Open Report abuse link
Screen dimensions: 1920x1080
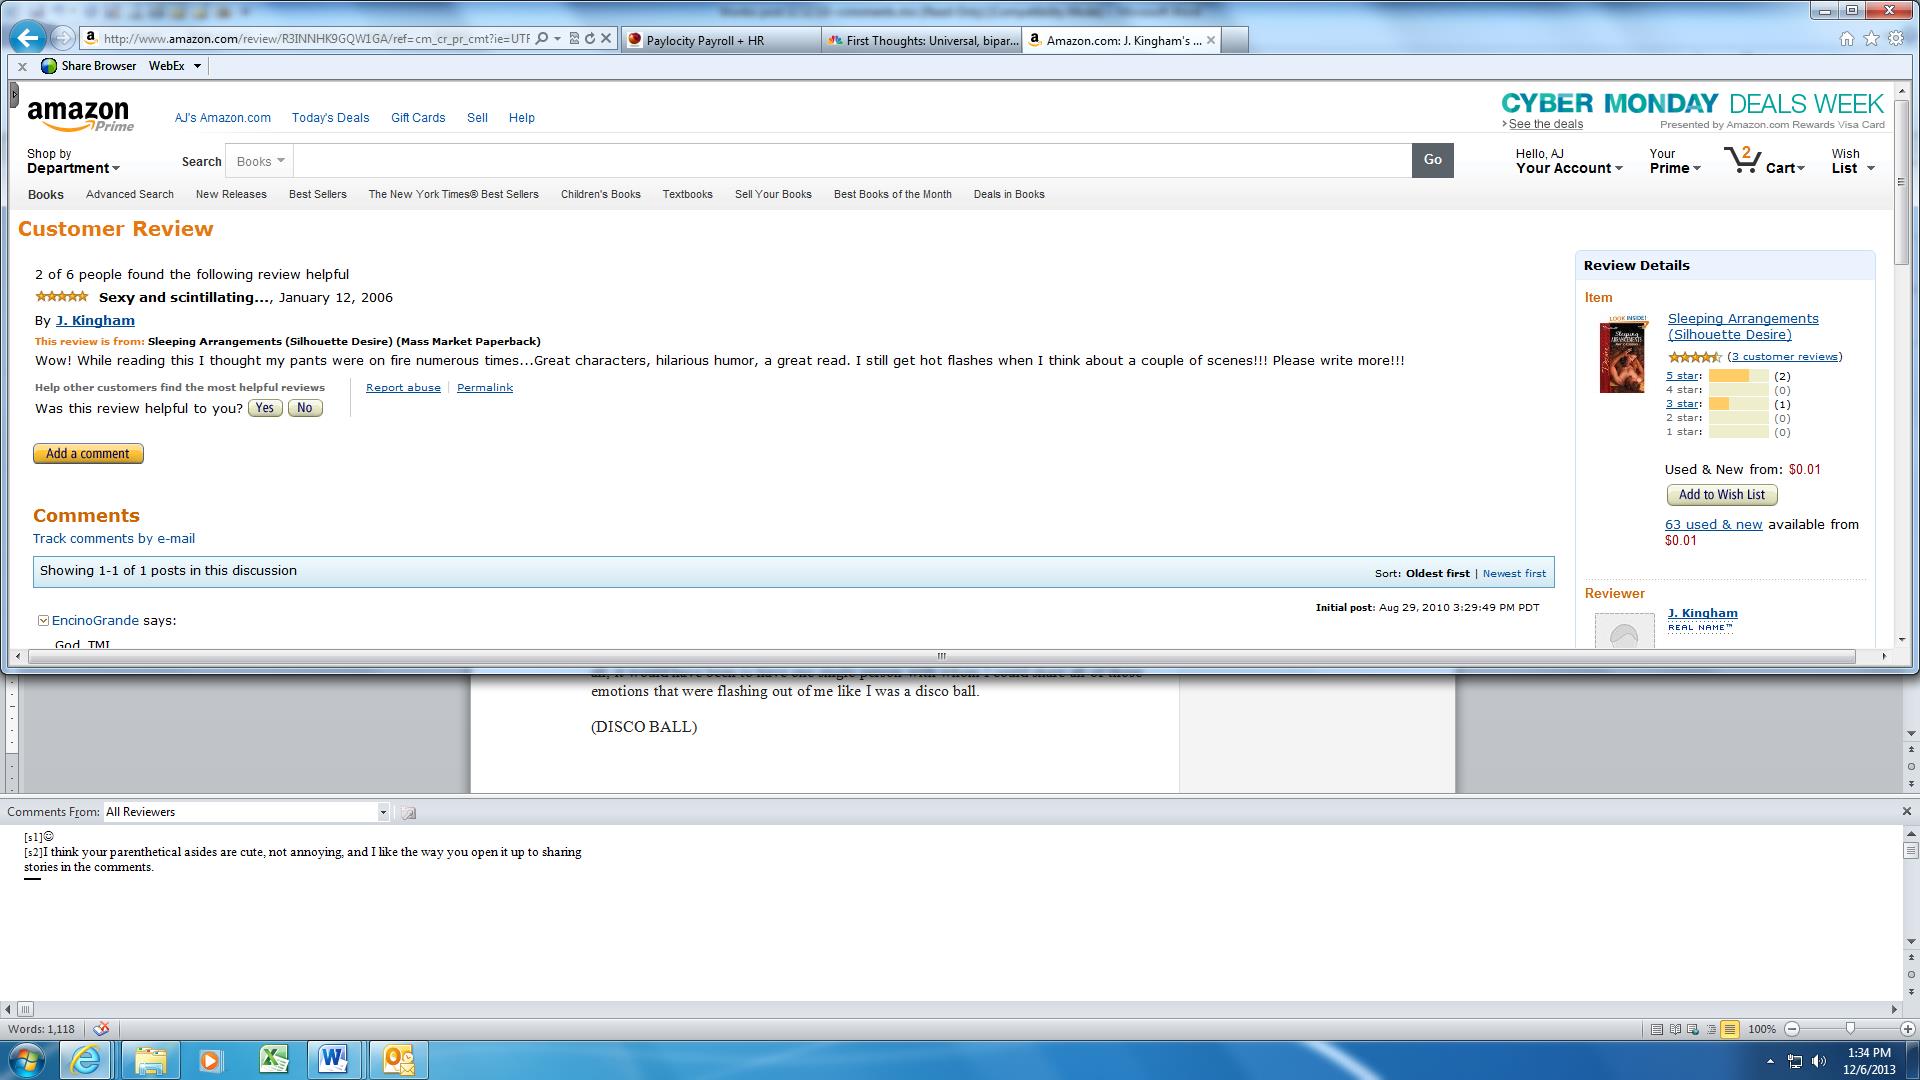(x=403, y=388)
